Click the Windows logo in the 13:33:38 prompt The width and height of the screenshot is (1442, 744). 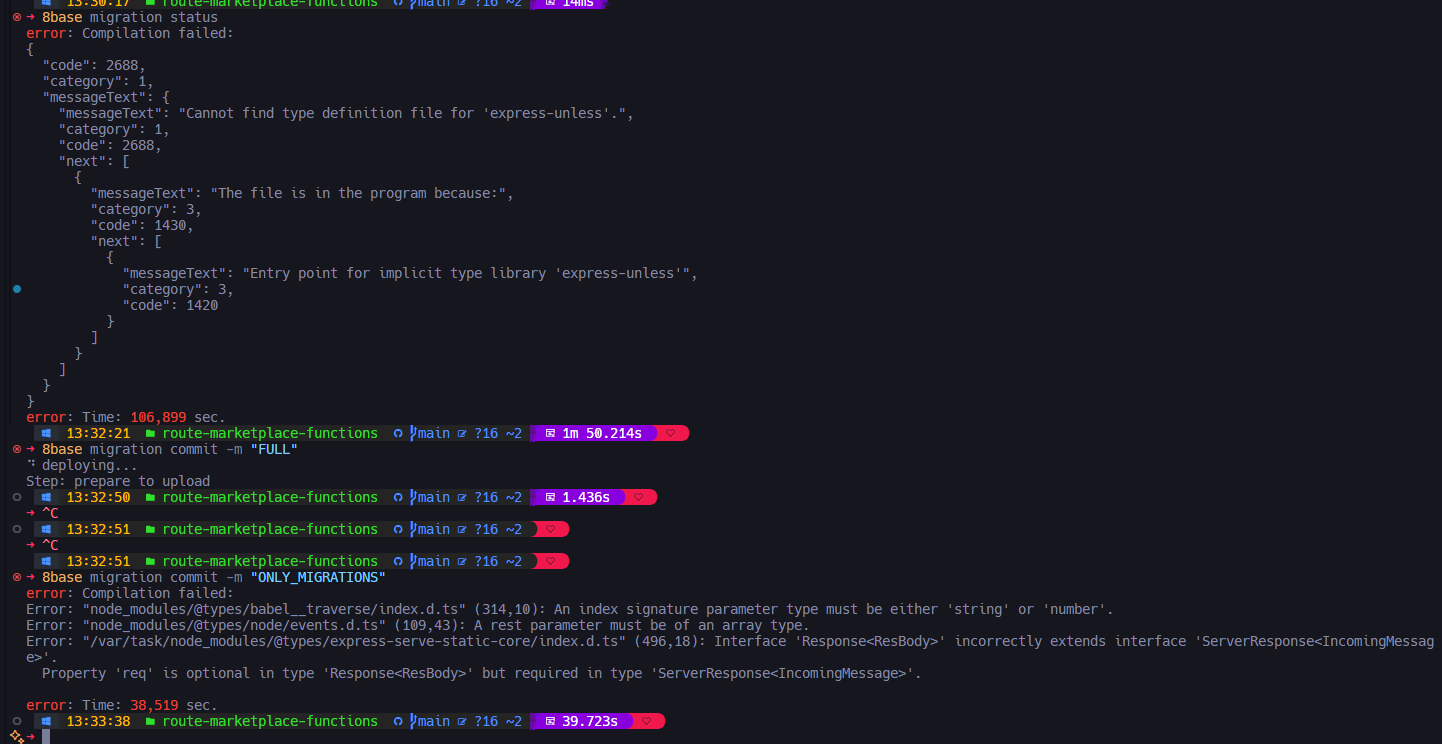[x=46, y=721]
